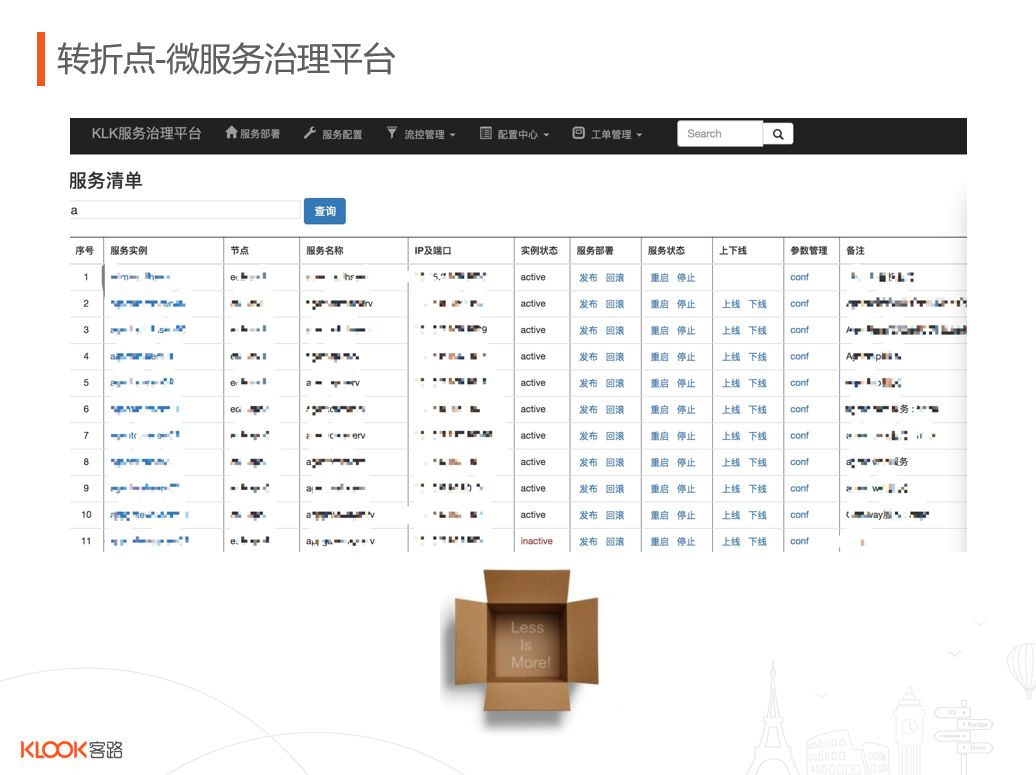Open 服务部署 home icon menu item
Screen dimensions: 1036x775
(252, 133)
